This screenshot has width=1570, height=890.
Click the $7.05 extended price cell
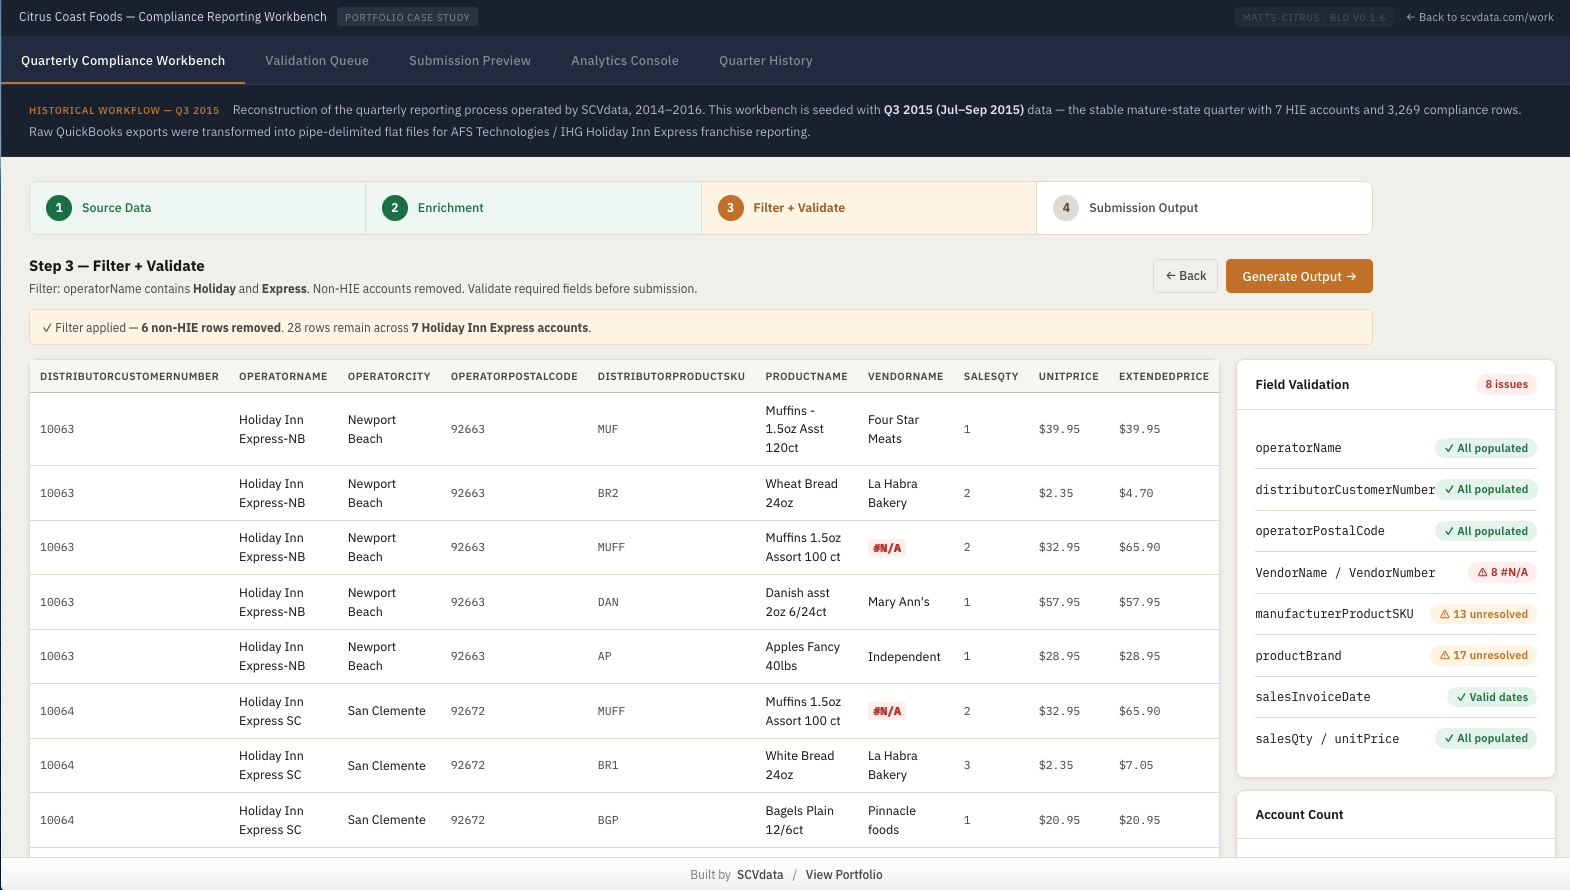[1164, 766]
